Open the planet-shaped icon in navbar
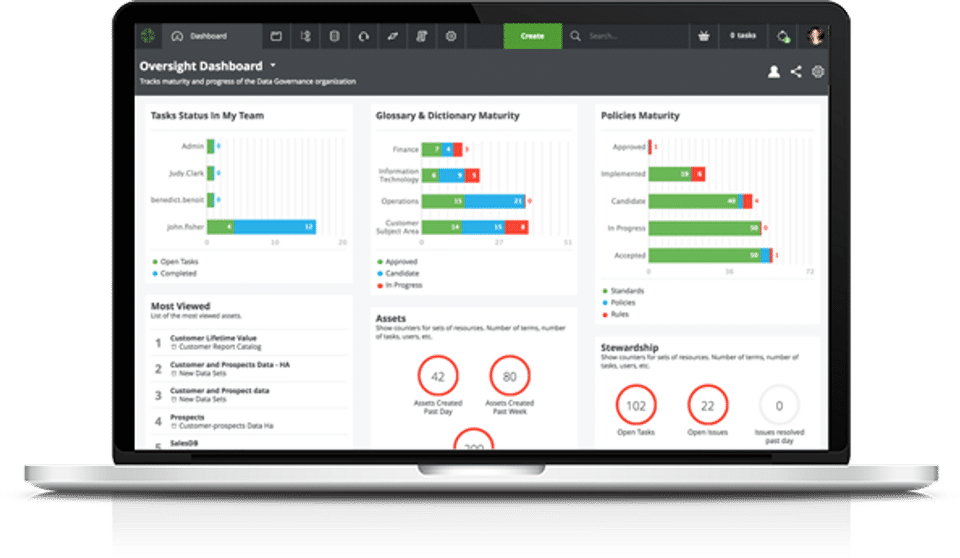Image resolution: width=960 pixels, height=558 pixels. coord(392,36)
